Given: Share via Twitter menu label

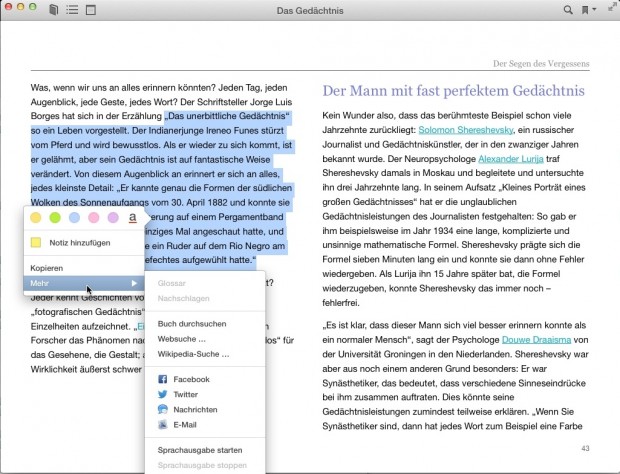Looking at the screenshot, I should [x=185, y=394].
